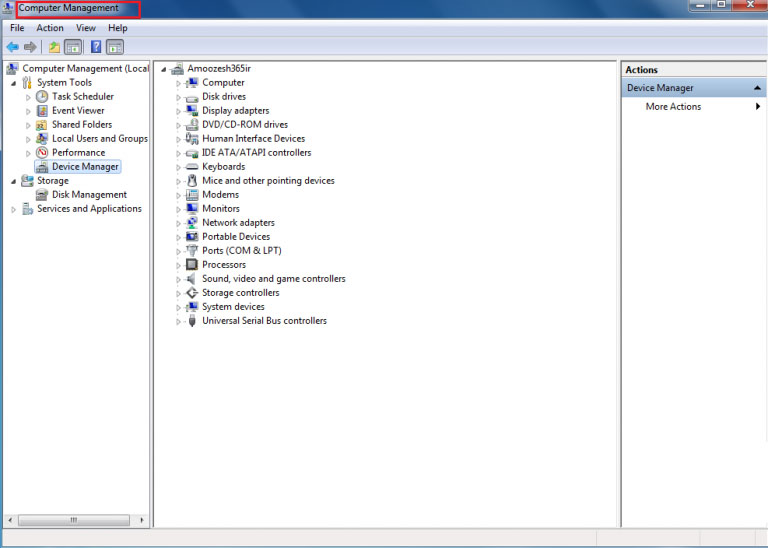The height and width of the screenshot is (548, 768).
Task: Click the Up one level folder icon
Action: (54, 48)
